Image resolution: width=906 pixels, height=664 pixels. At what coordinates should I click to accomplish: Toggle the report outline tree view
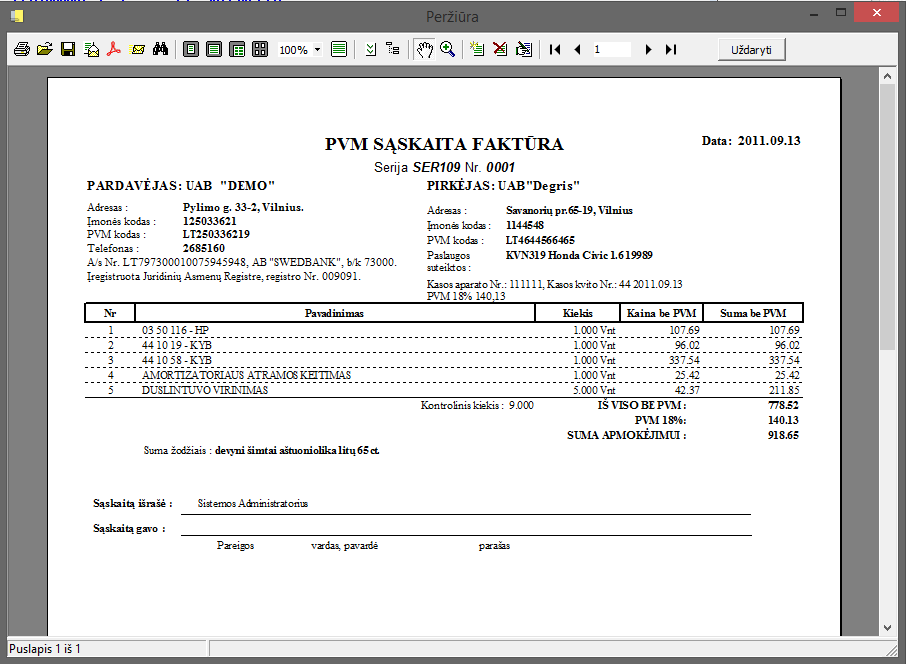click(x=393, y=49)
